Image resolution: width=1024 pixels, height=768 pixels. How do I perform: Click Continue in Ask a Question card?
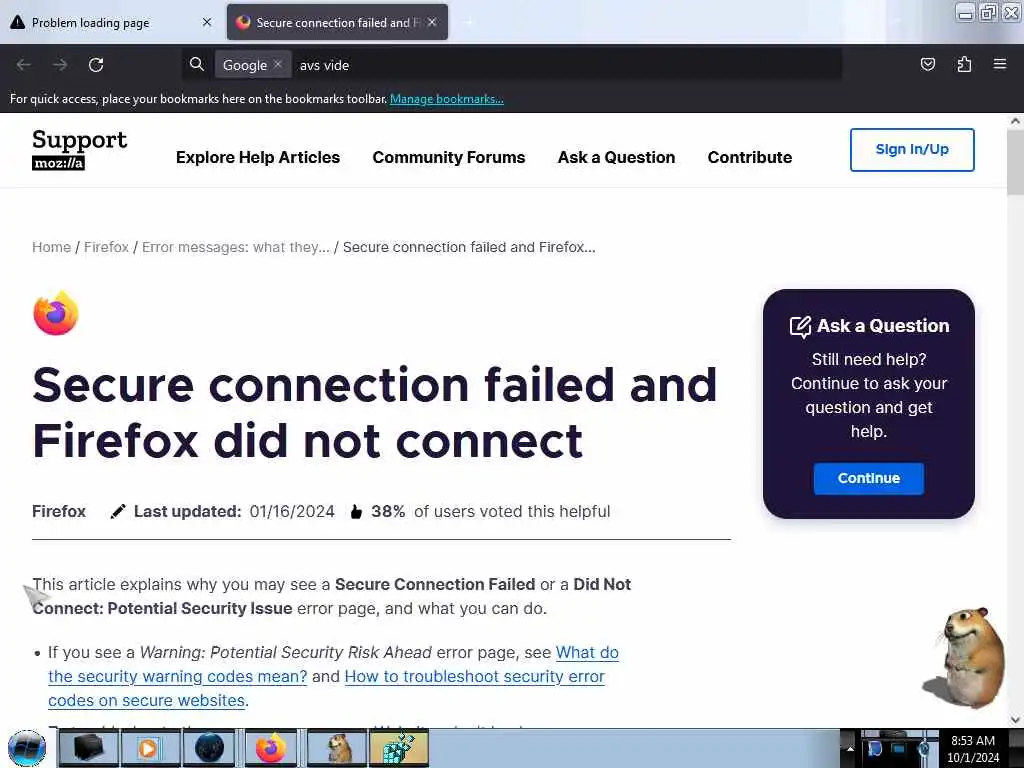[869, 478]
